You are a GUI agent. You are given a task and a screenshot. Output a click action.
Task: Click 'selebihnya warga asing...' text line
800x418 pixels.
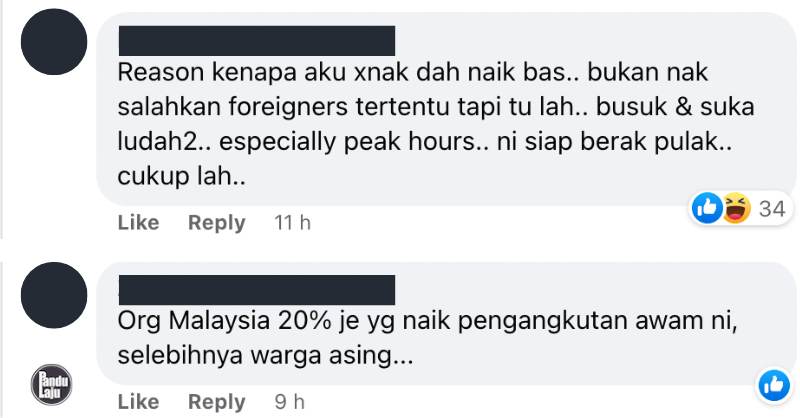pos(265,355)
